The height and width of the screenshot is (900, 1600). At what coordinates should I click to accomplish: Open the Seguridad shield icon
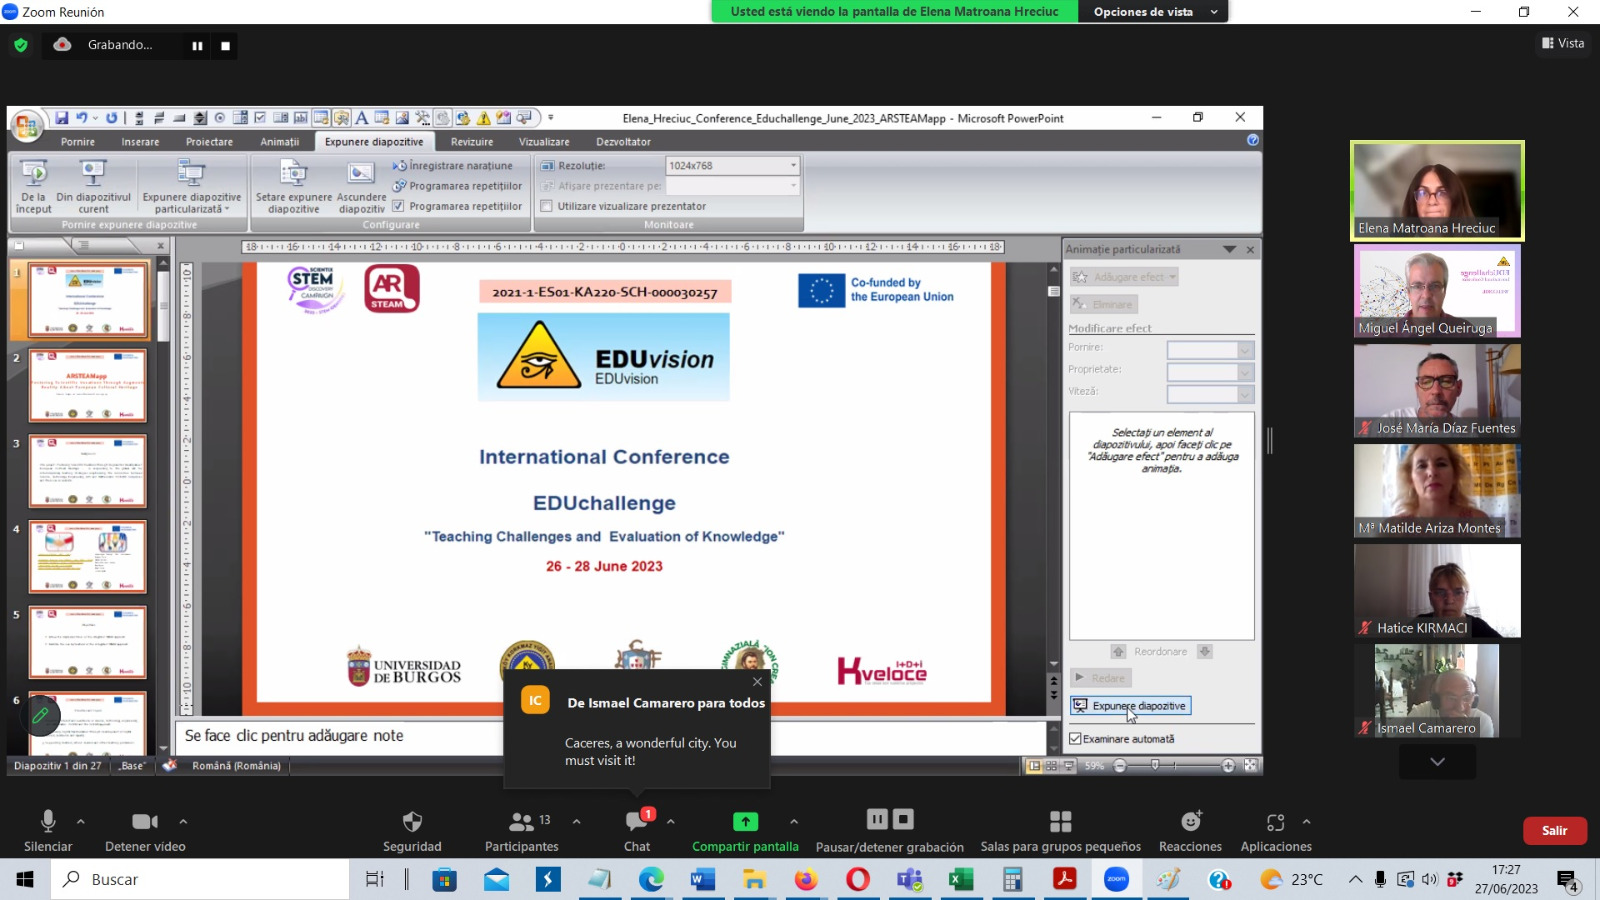point(412,822)
